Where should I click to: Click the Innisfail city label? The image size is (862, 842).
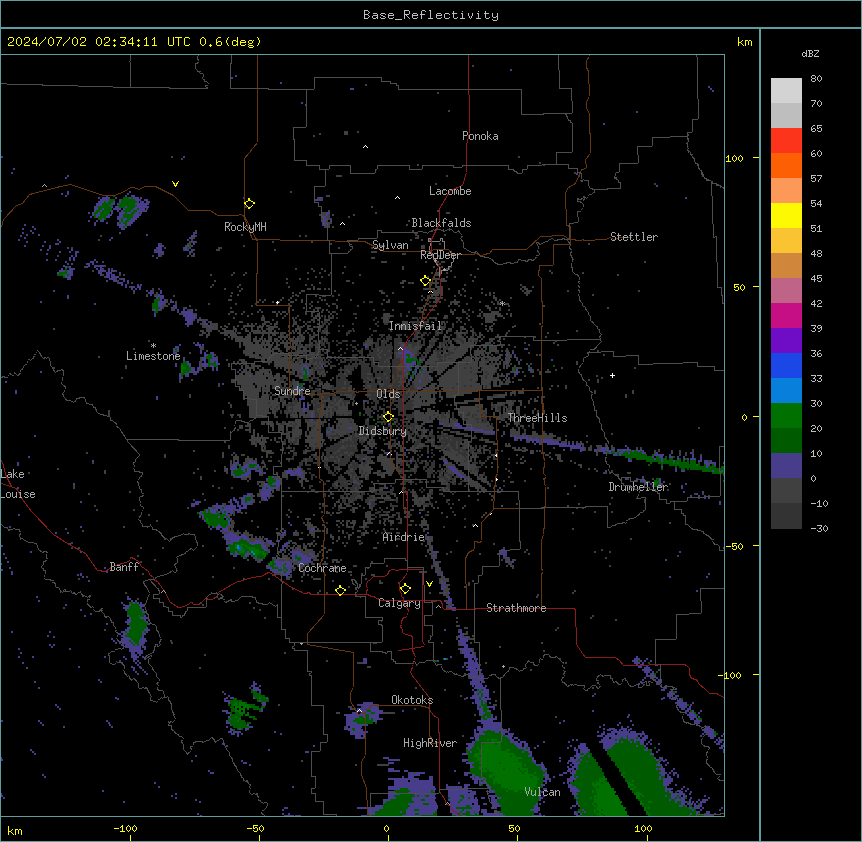point(415,326)
